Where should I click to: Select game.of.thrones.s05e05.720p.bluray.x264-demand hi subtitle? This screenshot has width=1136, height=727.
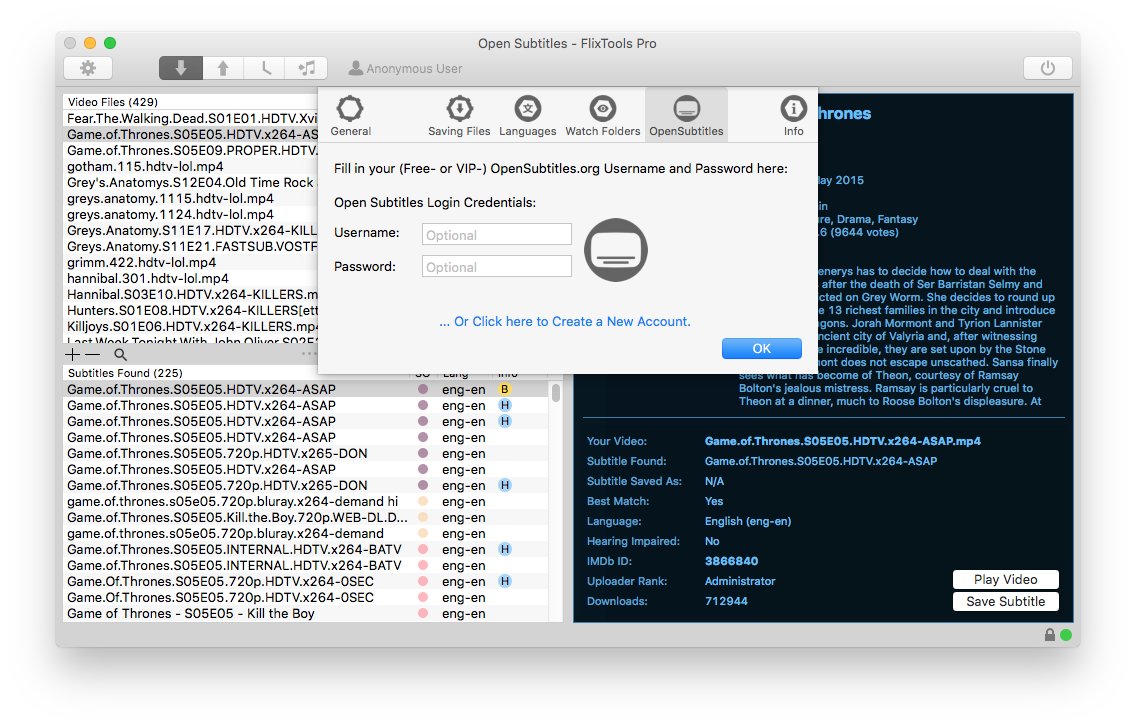click(x=305, y=501)
